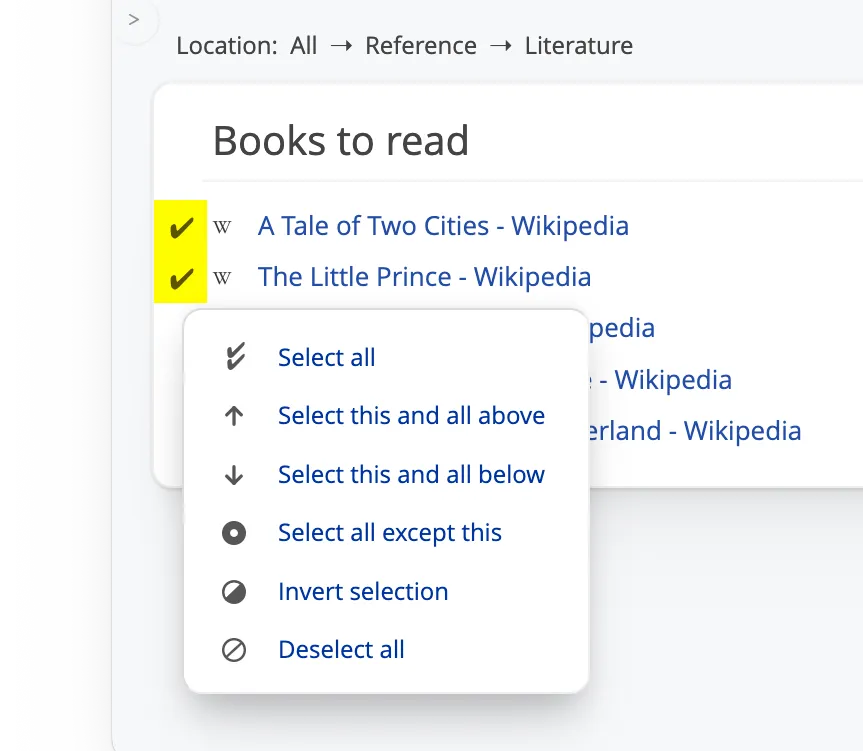Choose "Select this and all above"
863x751 pixels.
point(411,416)
